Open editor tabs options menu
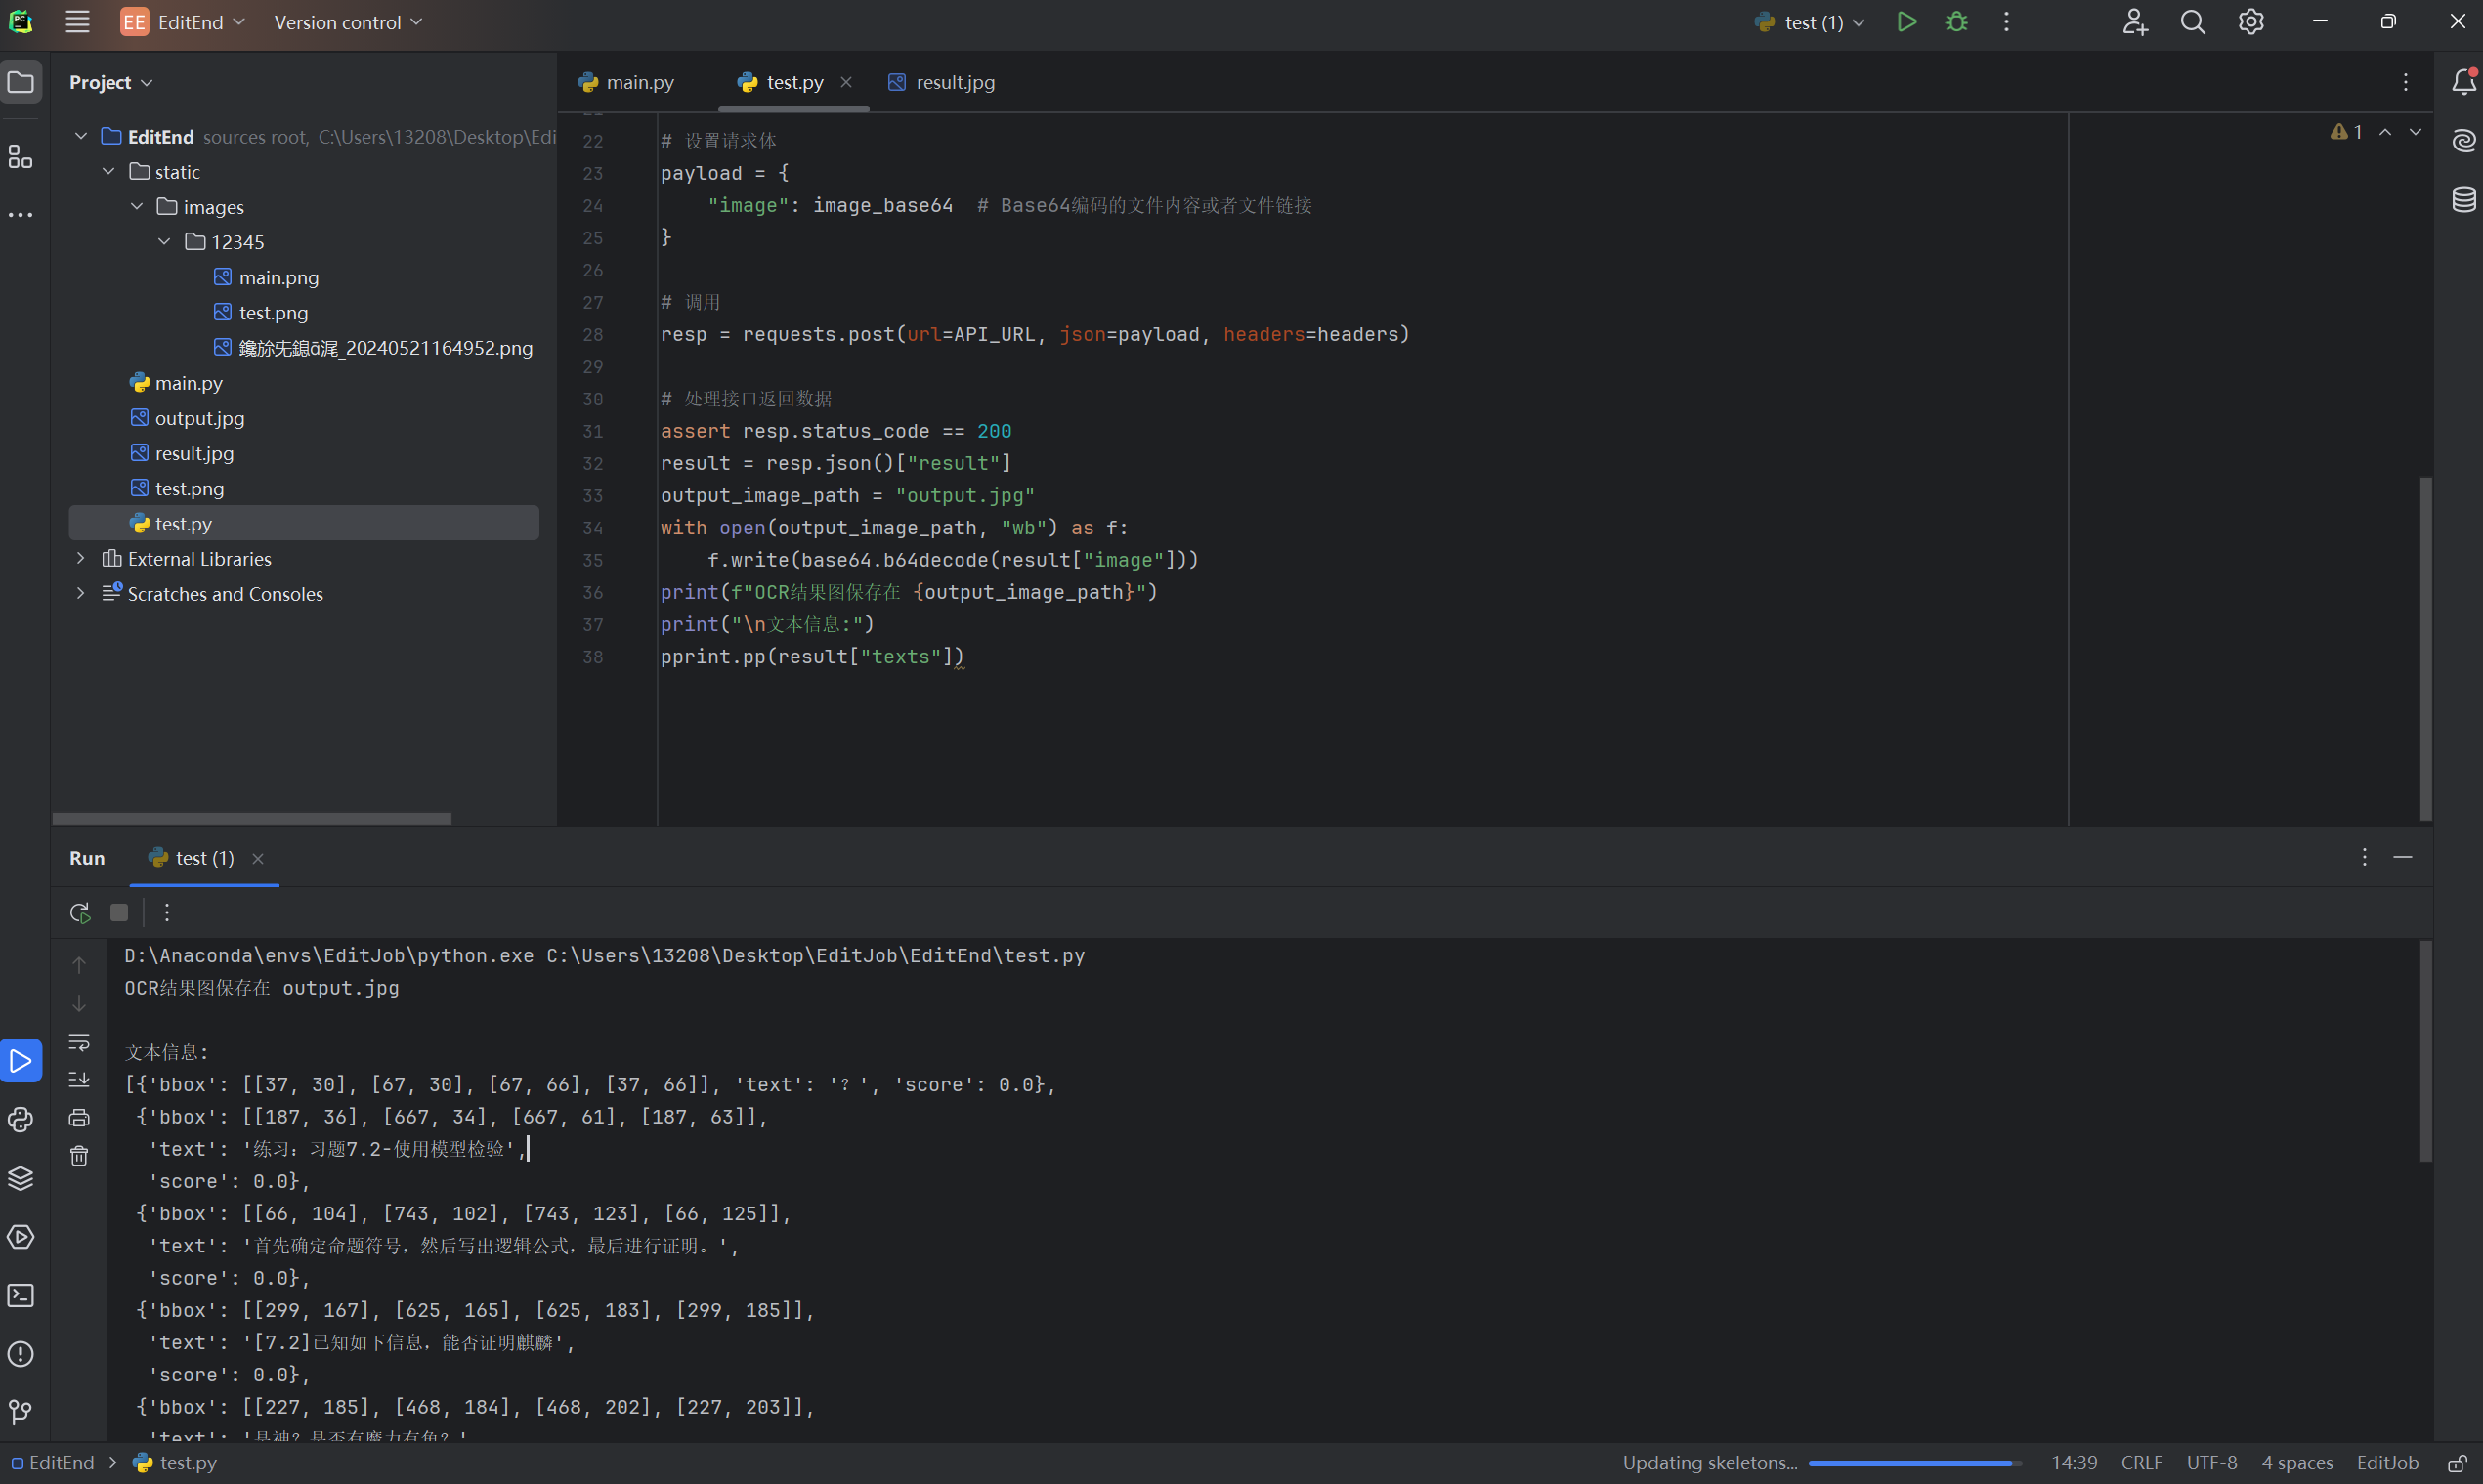This screenshot has width=2483, height=1484. tap(2406, 82)
